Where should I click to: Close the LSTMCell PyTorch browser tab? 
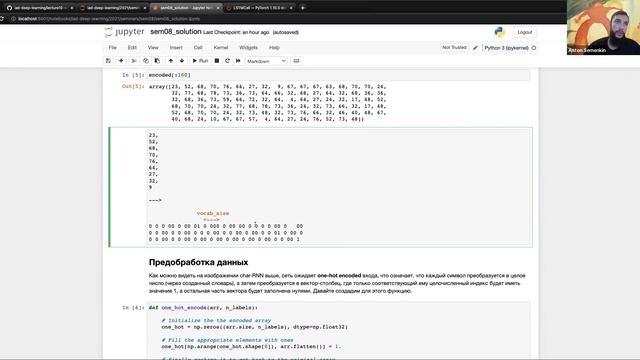coord(291,8)
